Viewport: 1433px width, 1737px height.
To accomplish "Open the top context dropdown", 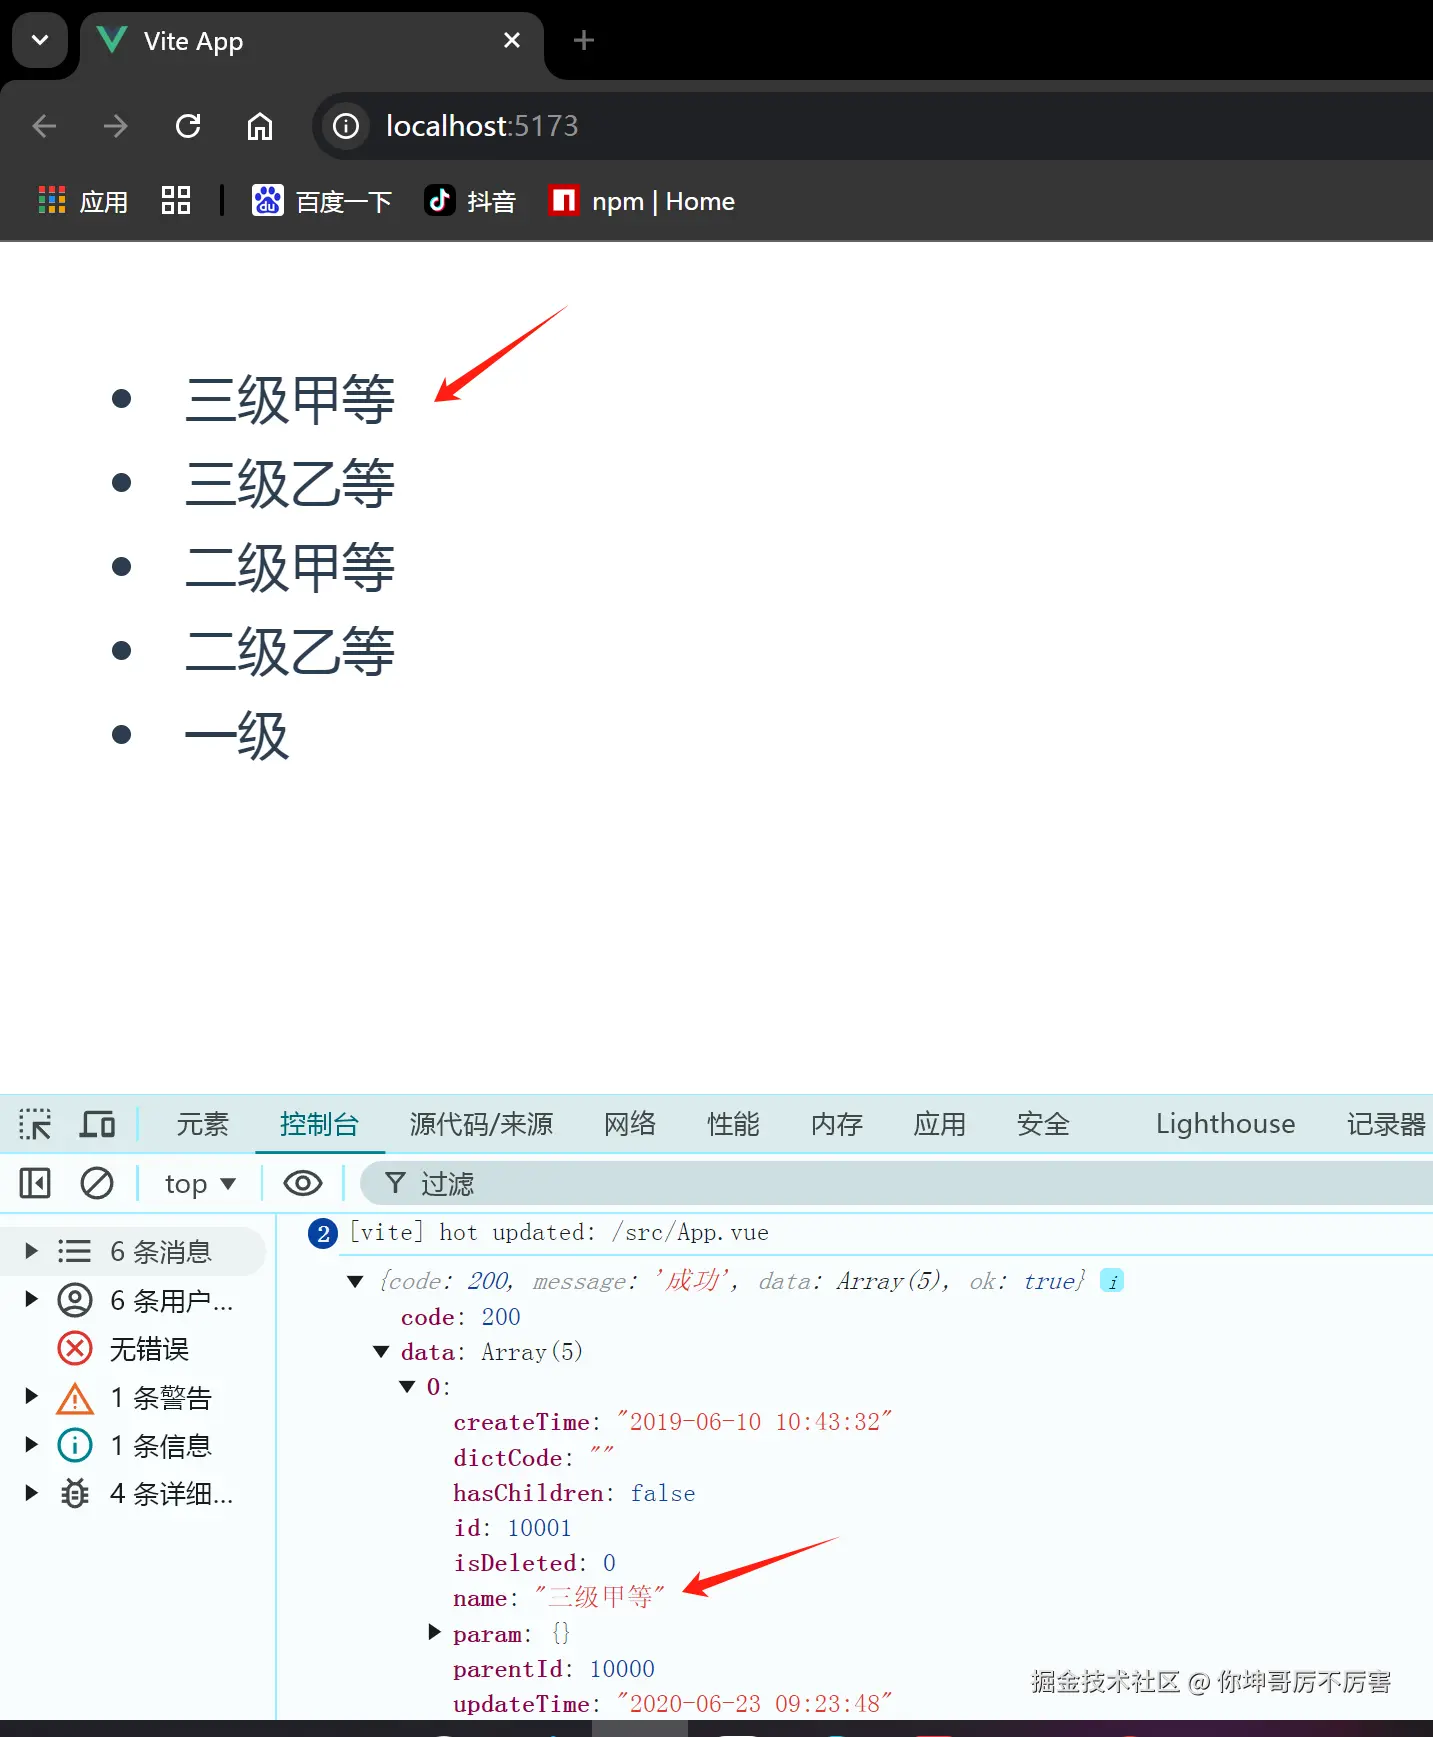I will (x=200, y=1184).
